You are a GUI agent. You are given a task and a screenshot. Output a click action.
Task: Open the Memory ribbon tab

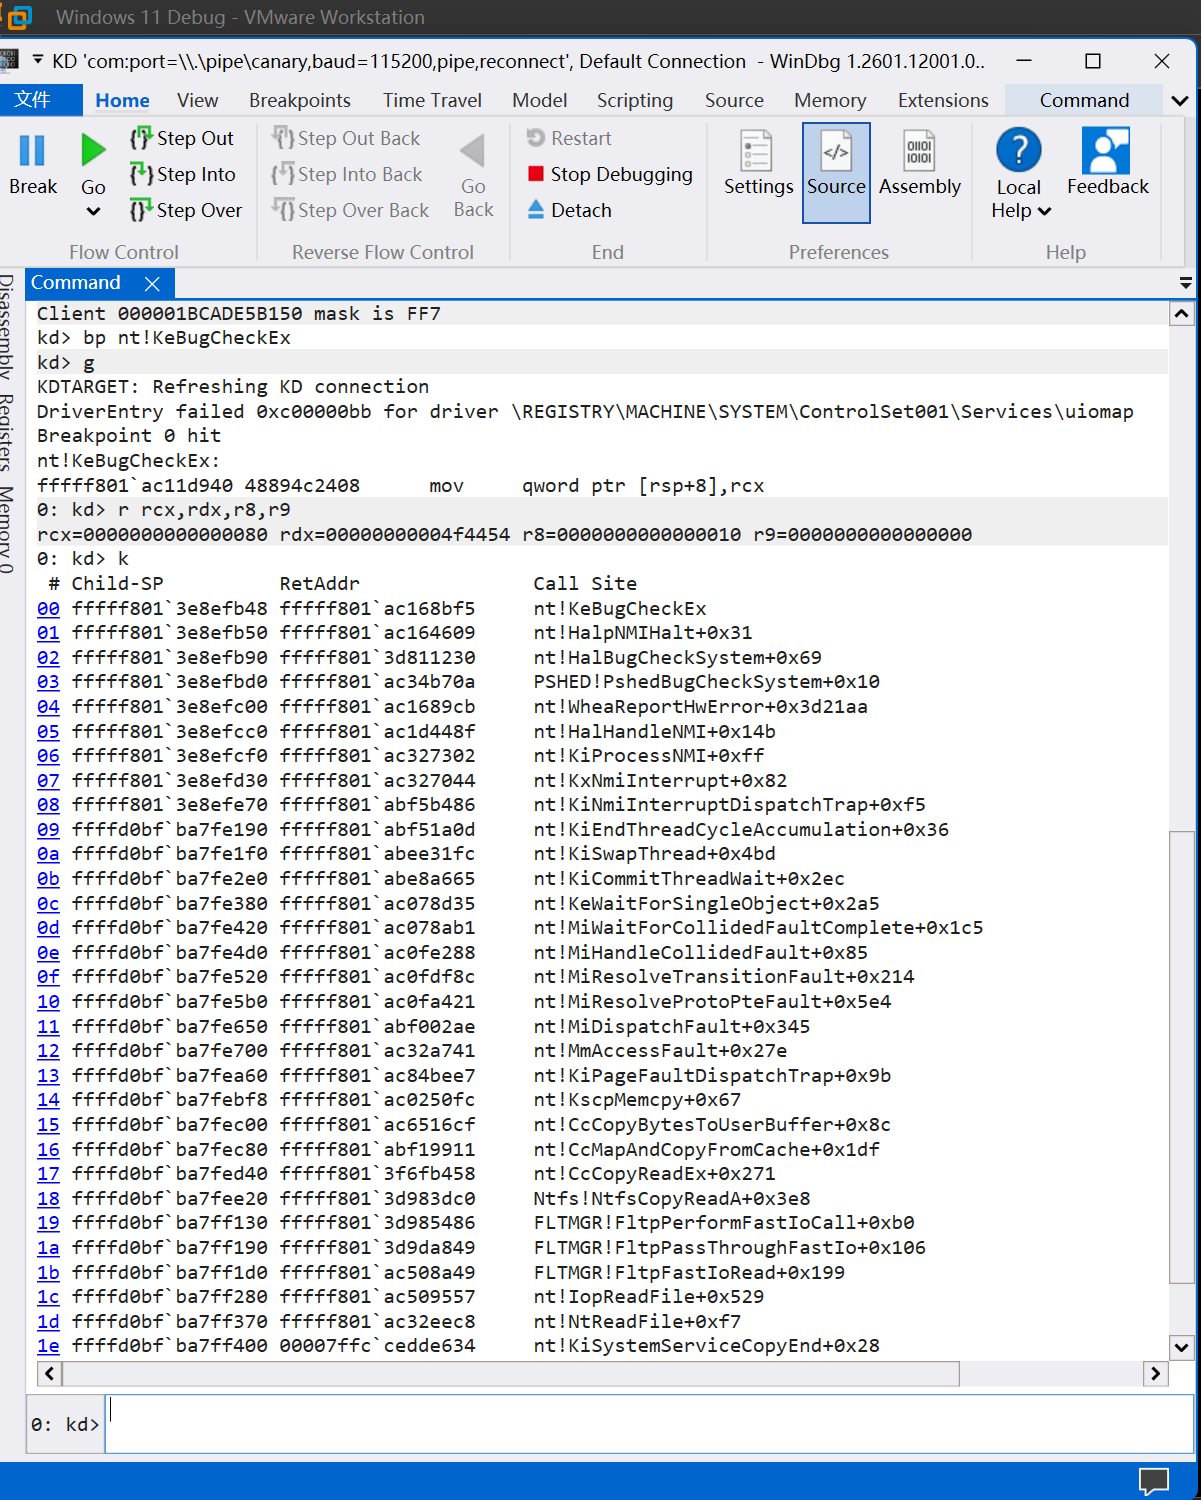(x=830, y=100)
